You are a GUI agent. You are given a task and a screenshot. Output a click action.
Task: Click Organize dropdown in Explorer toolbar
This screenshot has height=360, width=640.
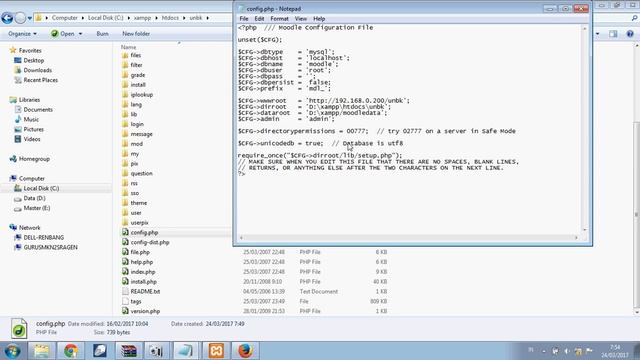(22, 33)
